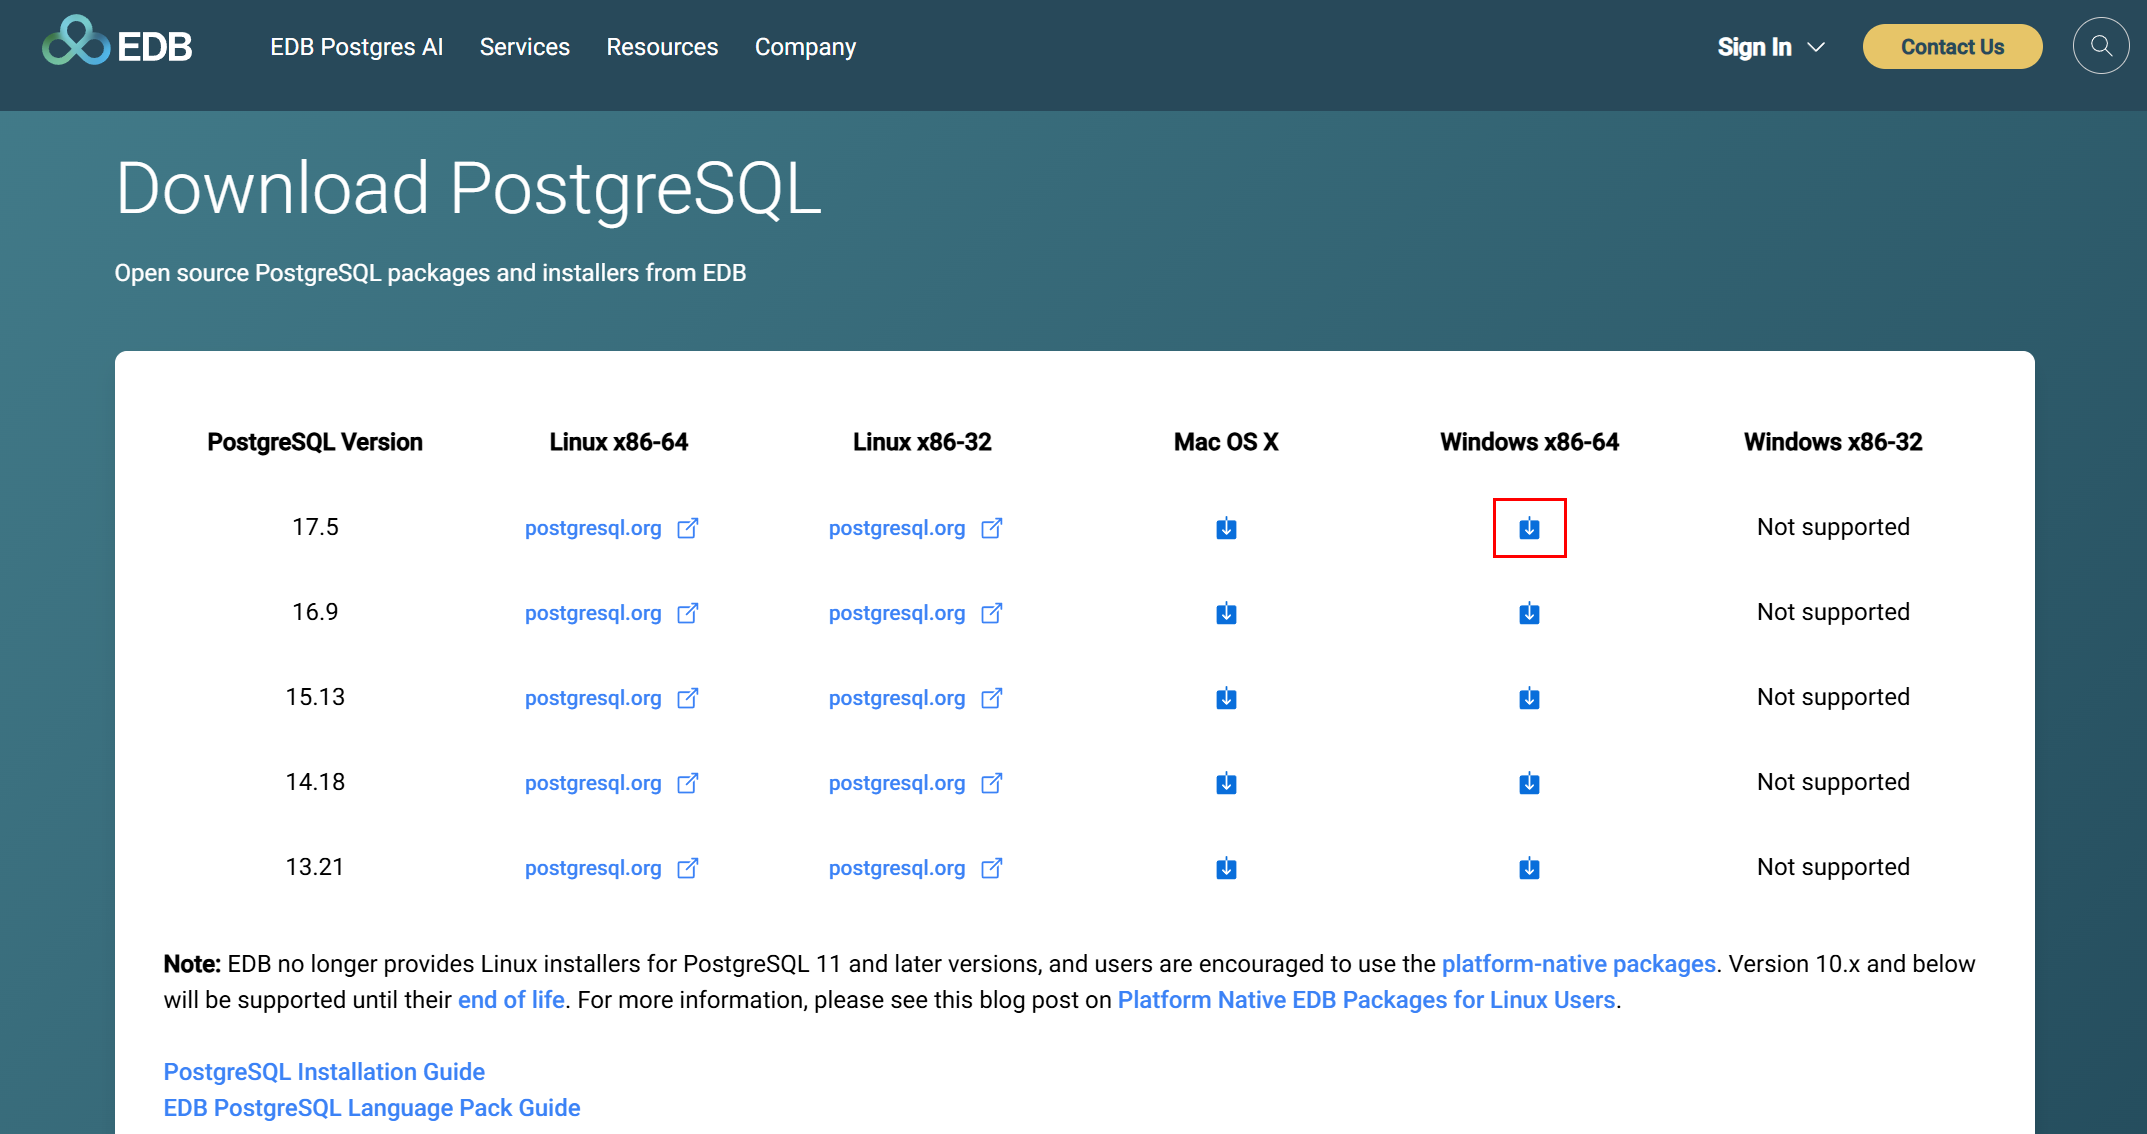Open postgresql.org link for 13.21 Linux x86-32

[x=915, y=868]
